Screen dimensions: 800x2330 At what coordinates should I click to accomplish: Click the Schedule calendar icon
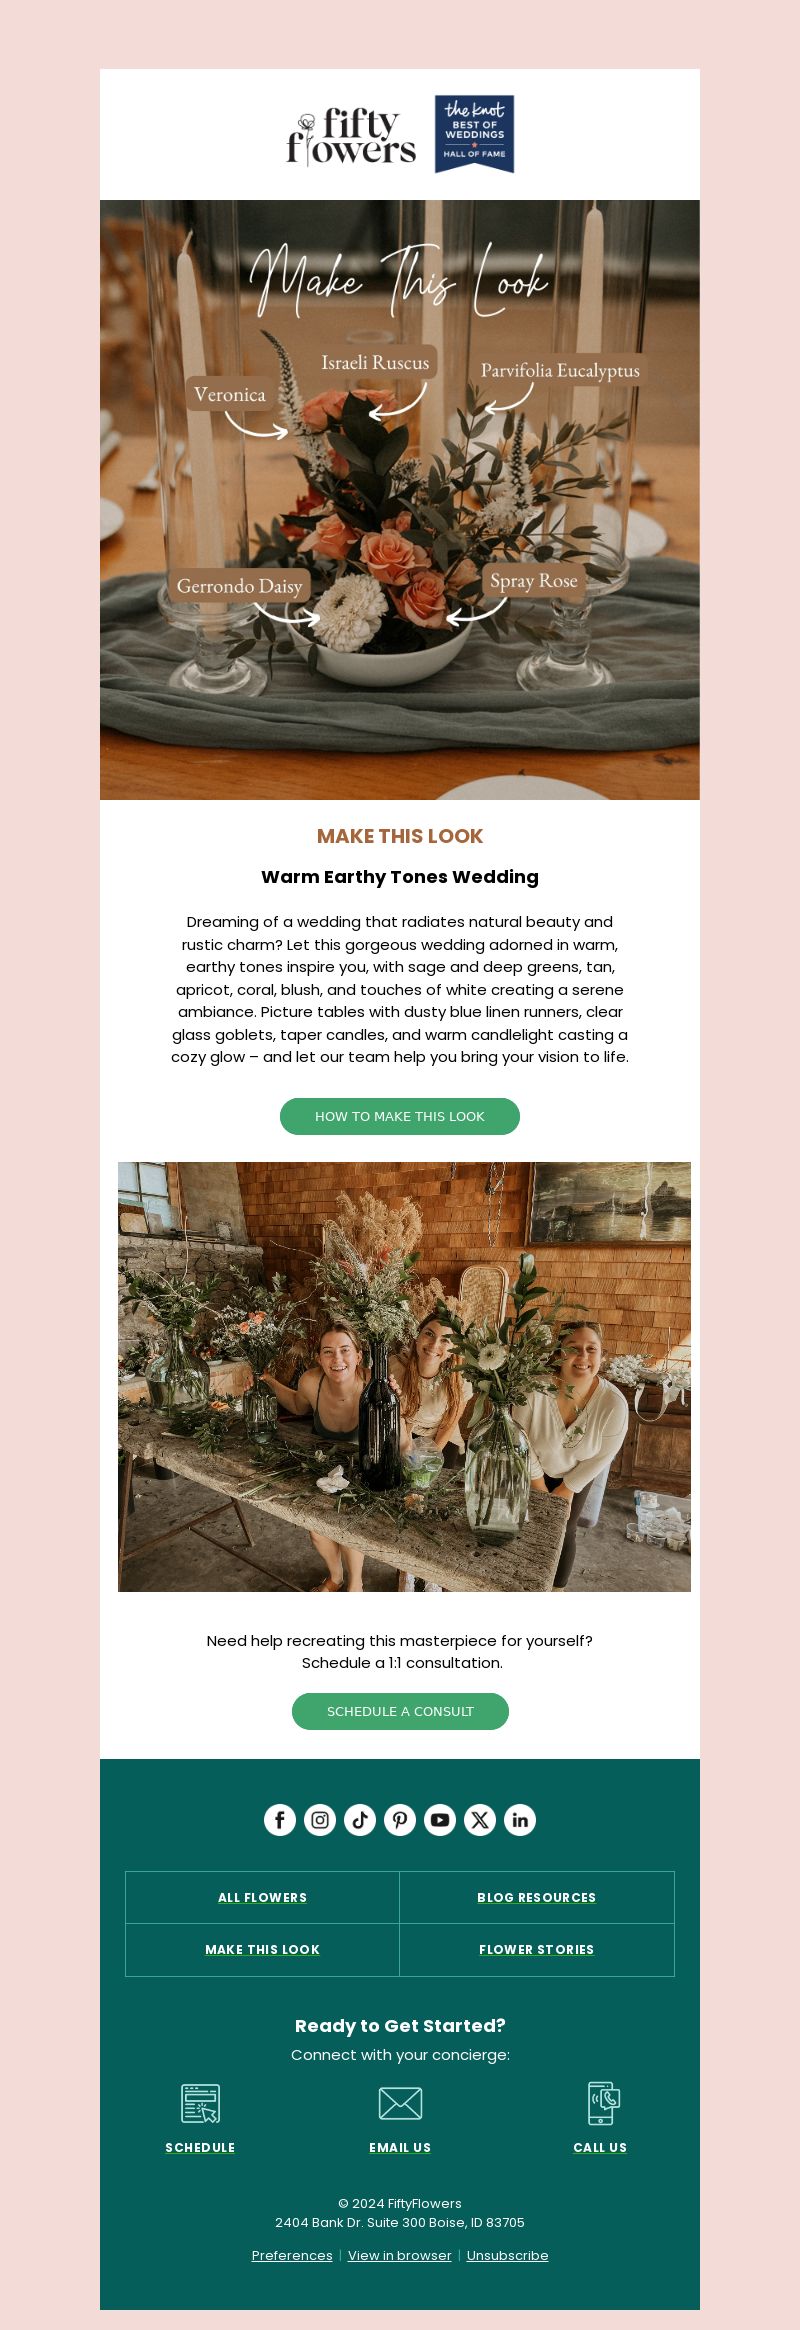tap(200, 2104)
